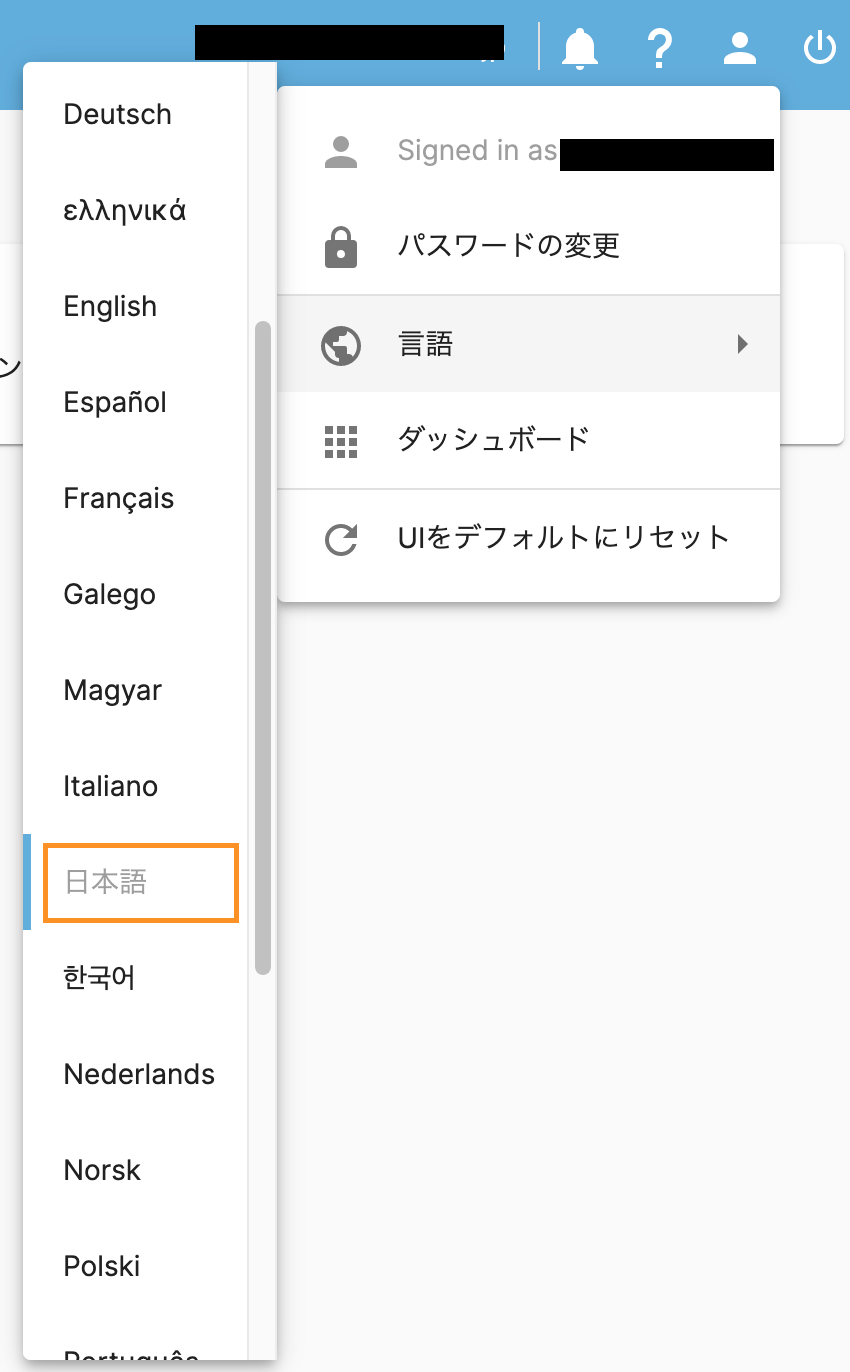Click the help question mark icon
Screen dimensions: 850x1372
tap(660, 47)
